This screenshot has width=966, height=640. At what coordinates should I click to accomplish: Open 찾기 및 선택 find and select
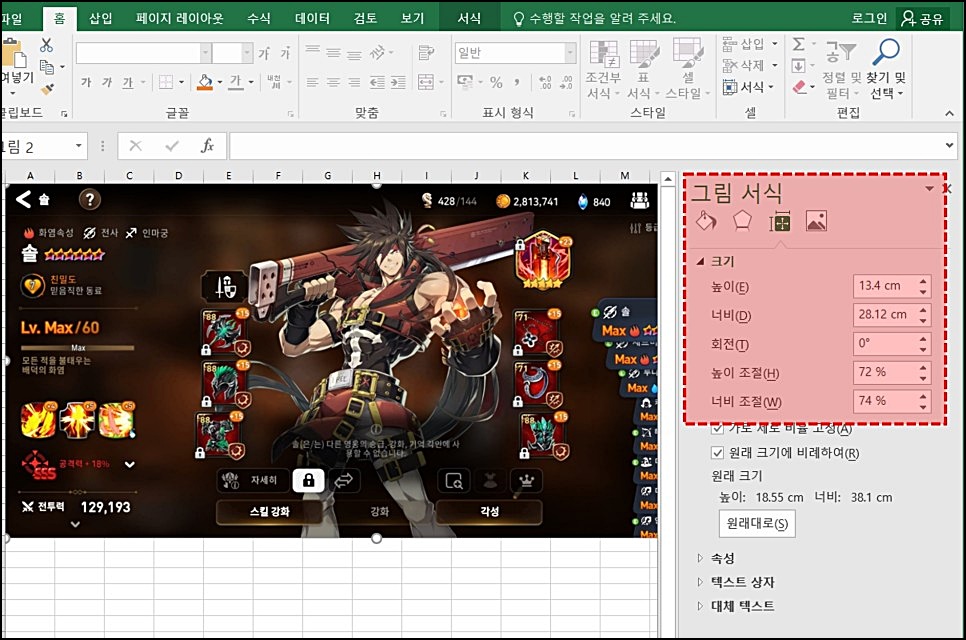[x=886, y=69]
